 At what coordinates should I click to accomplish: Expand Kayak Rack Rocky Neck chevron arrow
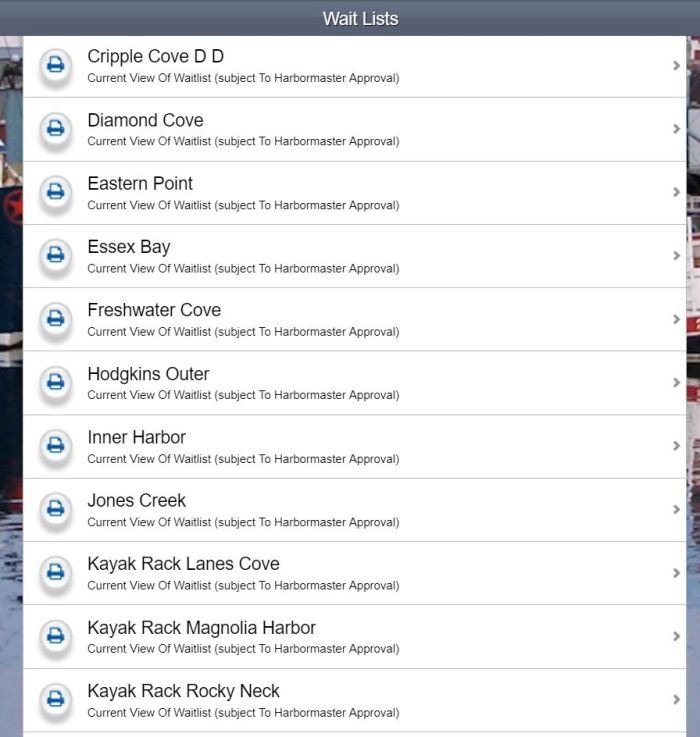(x=677, y=700)
